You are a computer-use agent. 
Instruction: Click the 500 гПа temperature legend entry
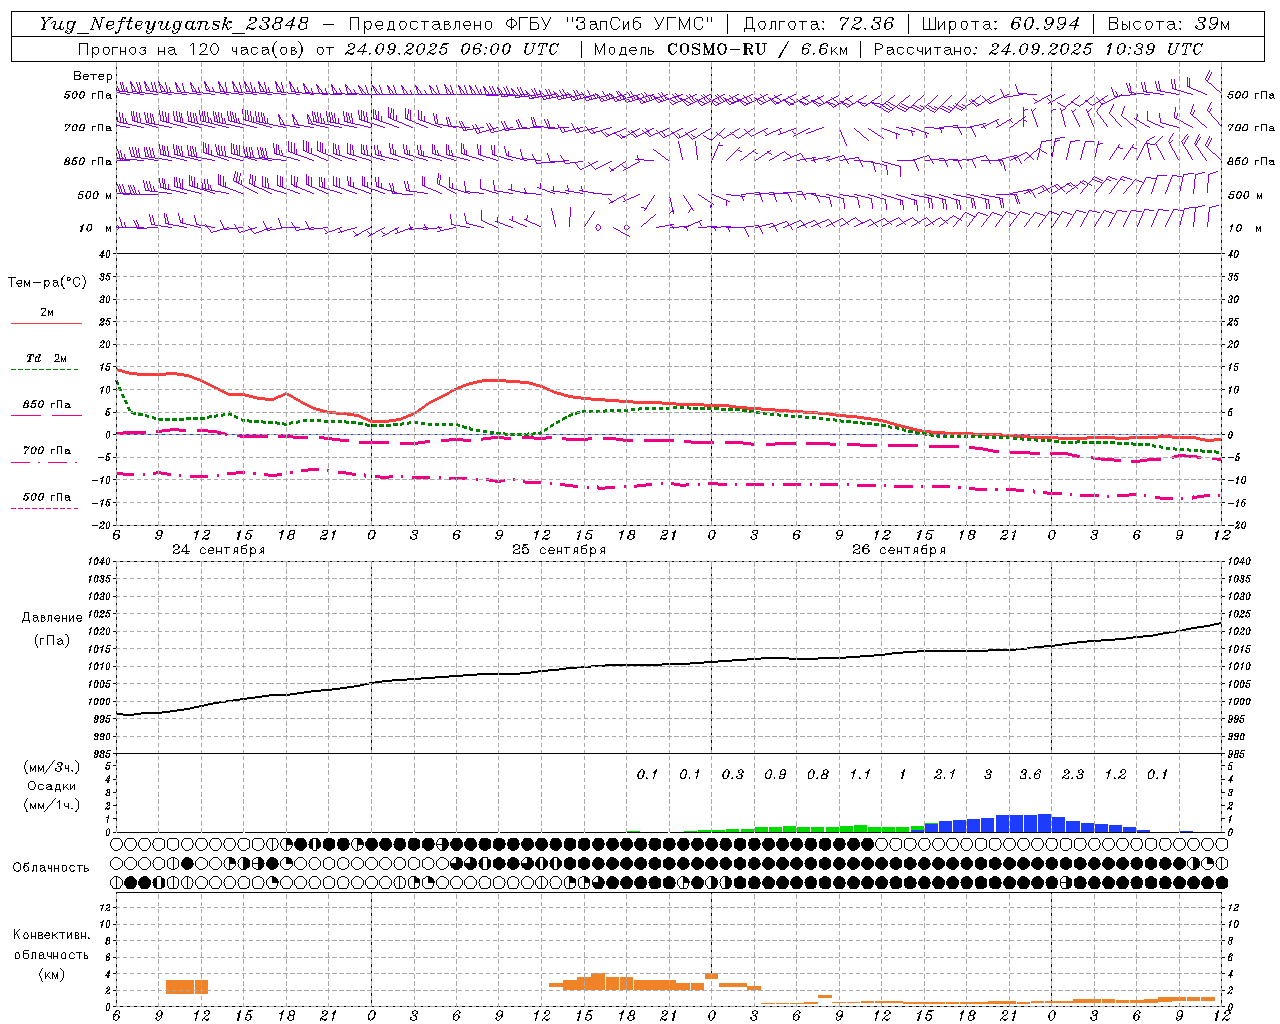[x=46, y=497]
